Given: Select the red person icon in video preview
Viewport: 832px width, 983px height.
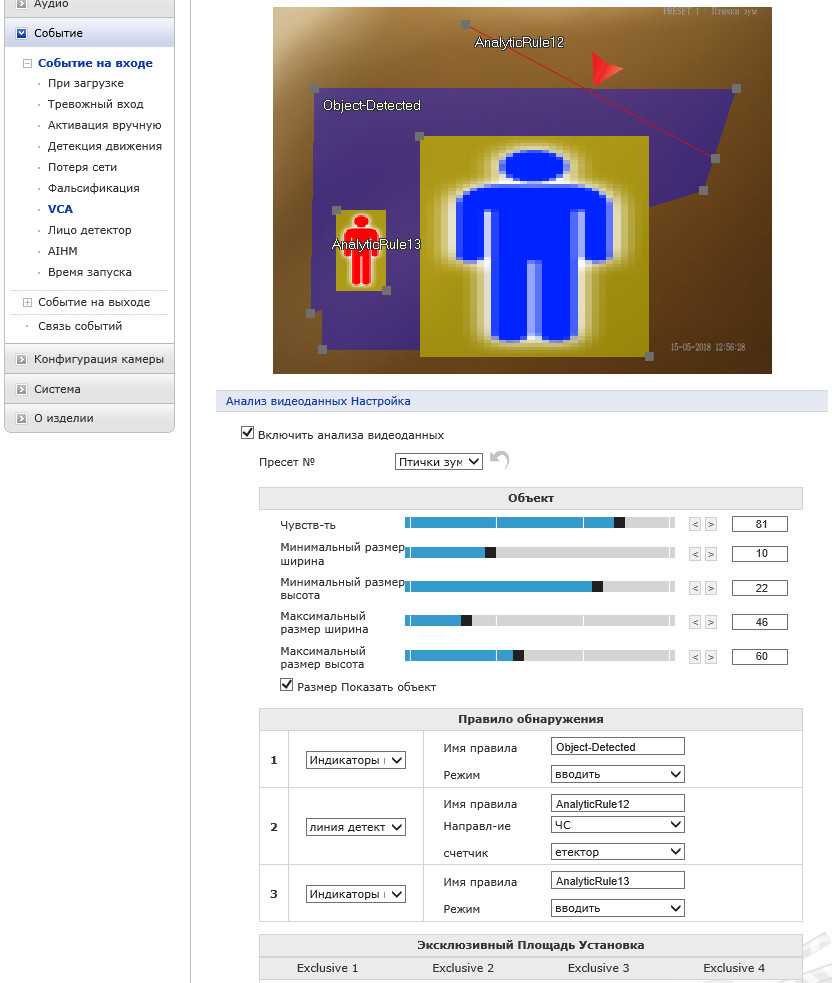Looking at the screenshot, I should coord(361,251).
